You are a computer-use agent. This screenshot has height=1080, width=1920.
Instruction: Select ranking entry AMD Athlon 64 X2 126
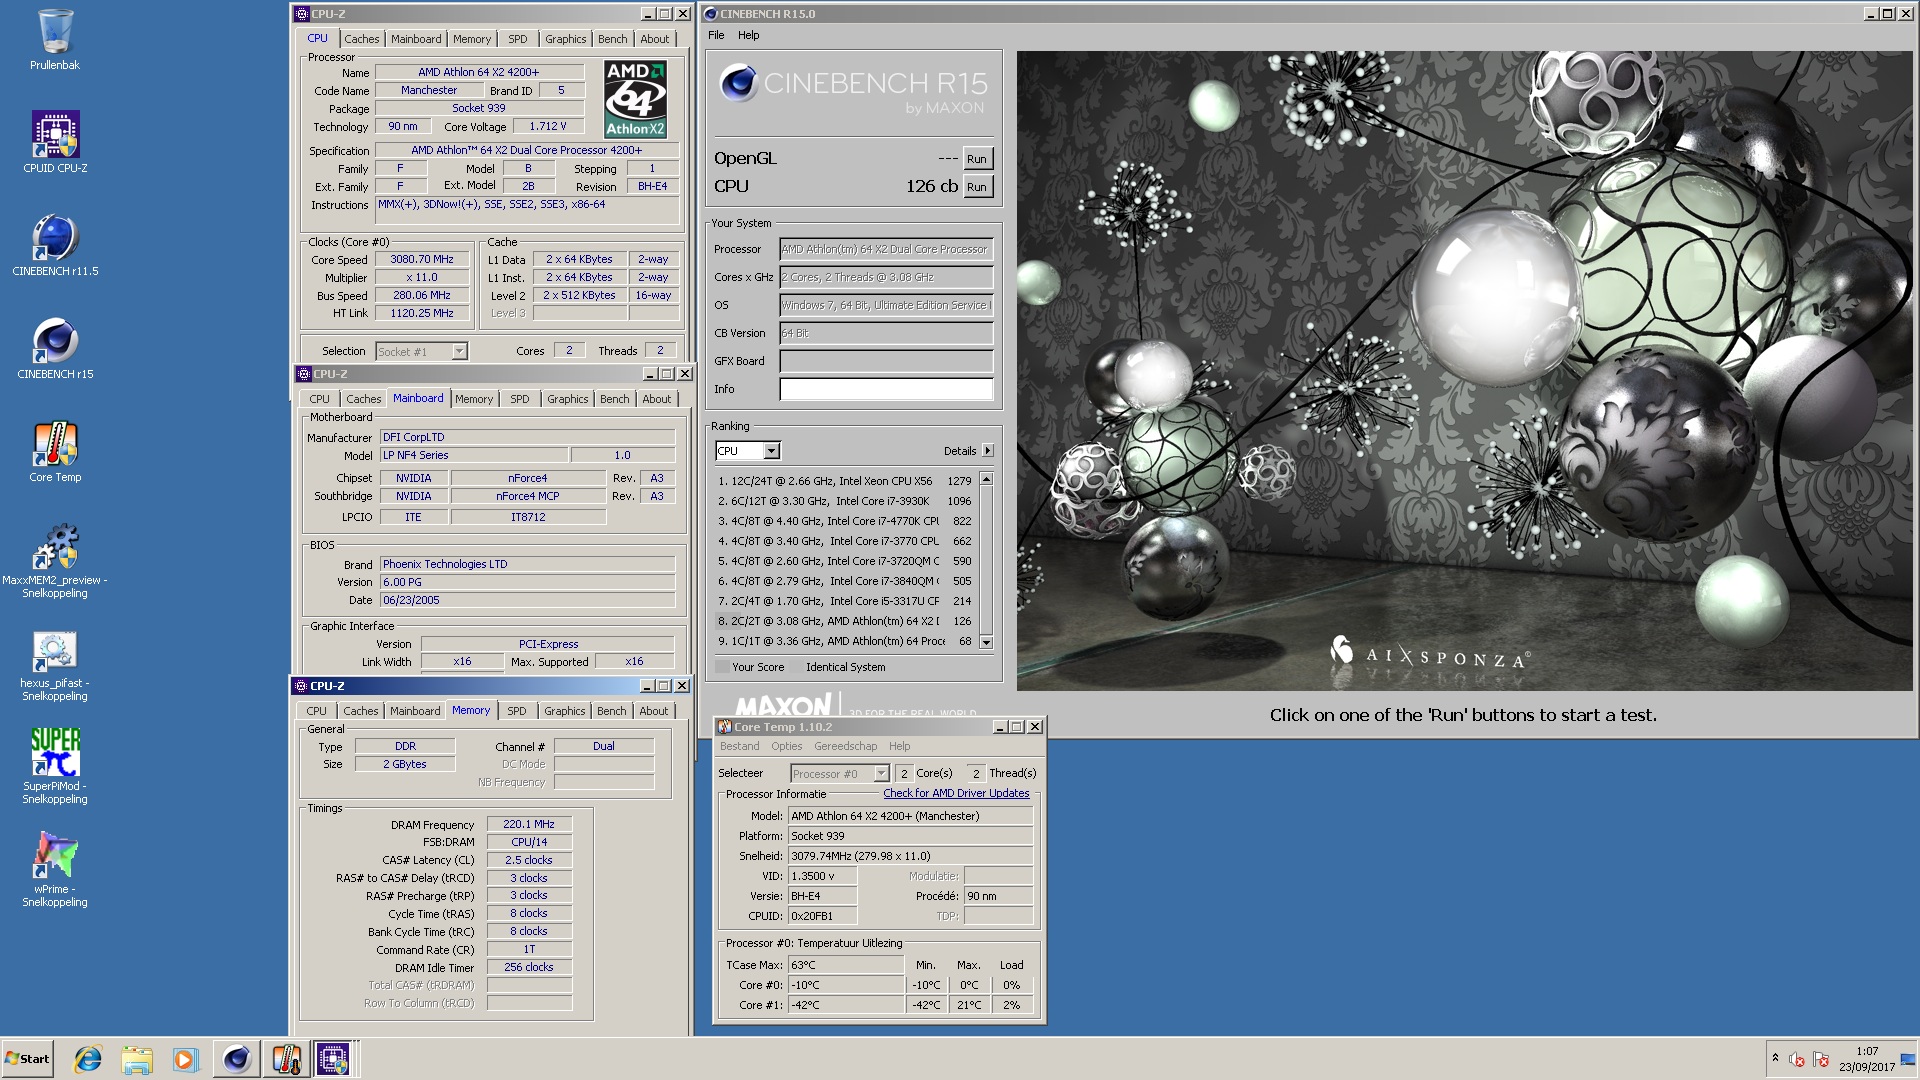coord(846,621)
